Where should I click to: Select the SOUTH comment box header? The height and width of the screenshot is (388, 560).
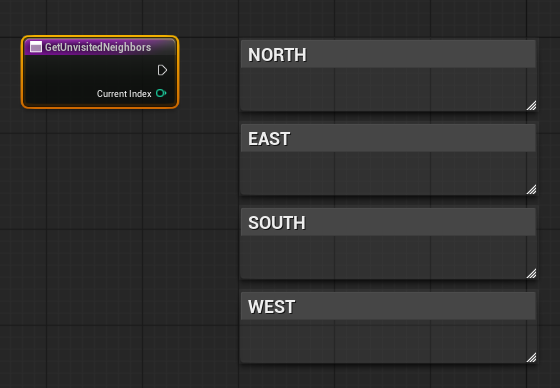point(388,222)
